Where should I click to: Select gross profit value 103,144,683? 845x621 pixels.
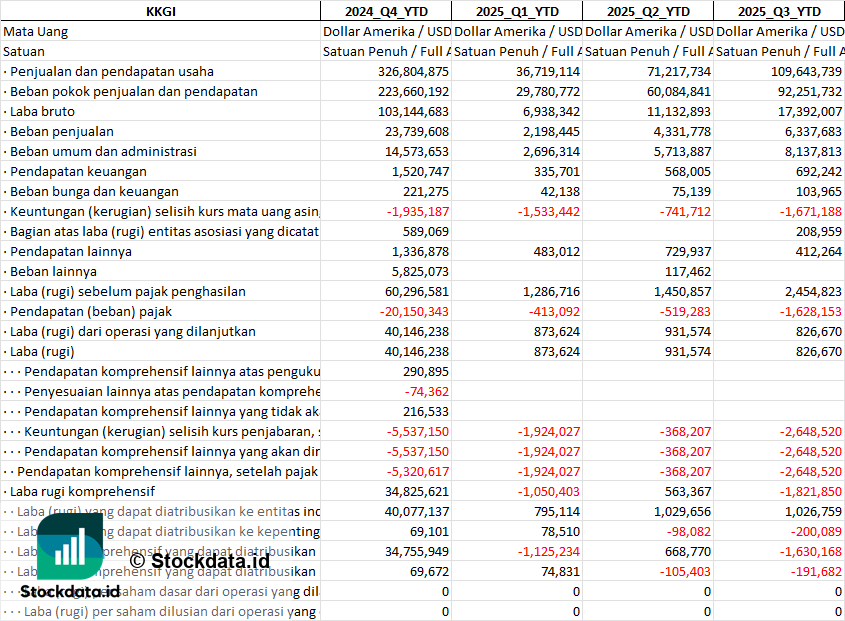[413, 111]
